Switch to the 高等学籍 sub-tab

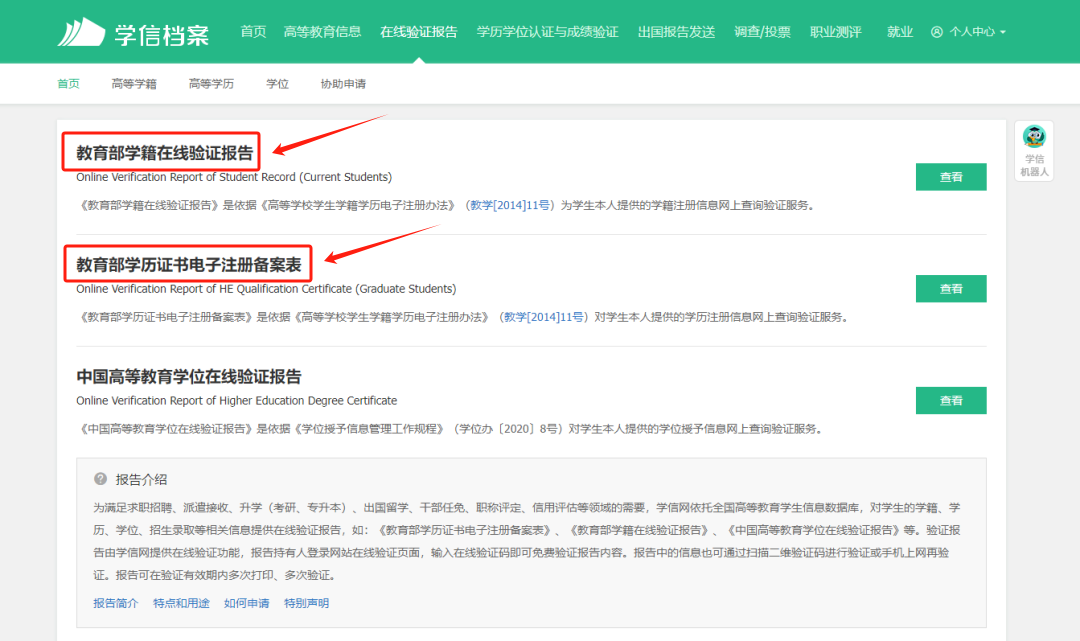(134, 84)
